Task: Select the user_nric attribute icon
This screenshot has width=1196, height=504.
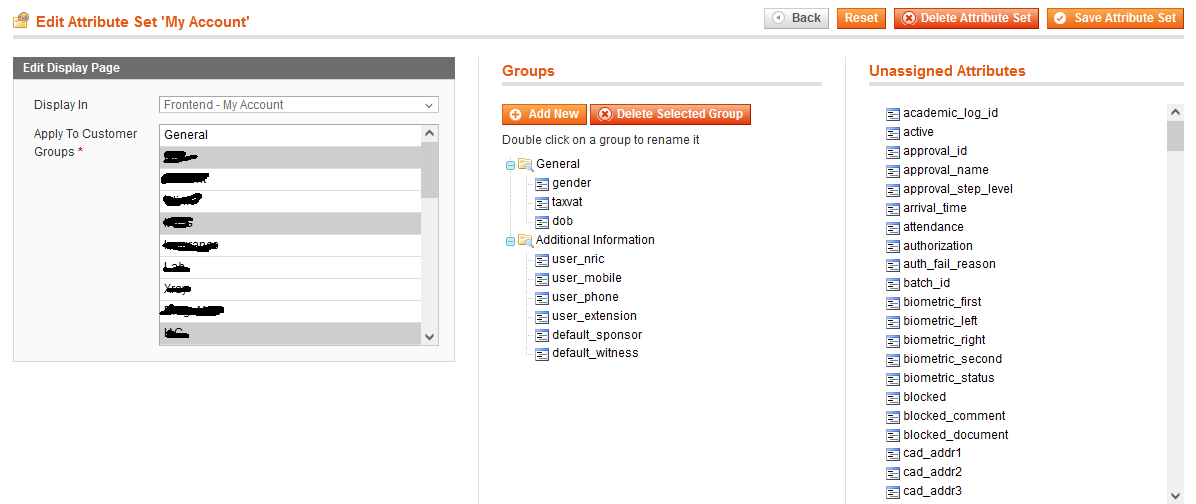Action: 542,260
